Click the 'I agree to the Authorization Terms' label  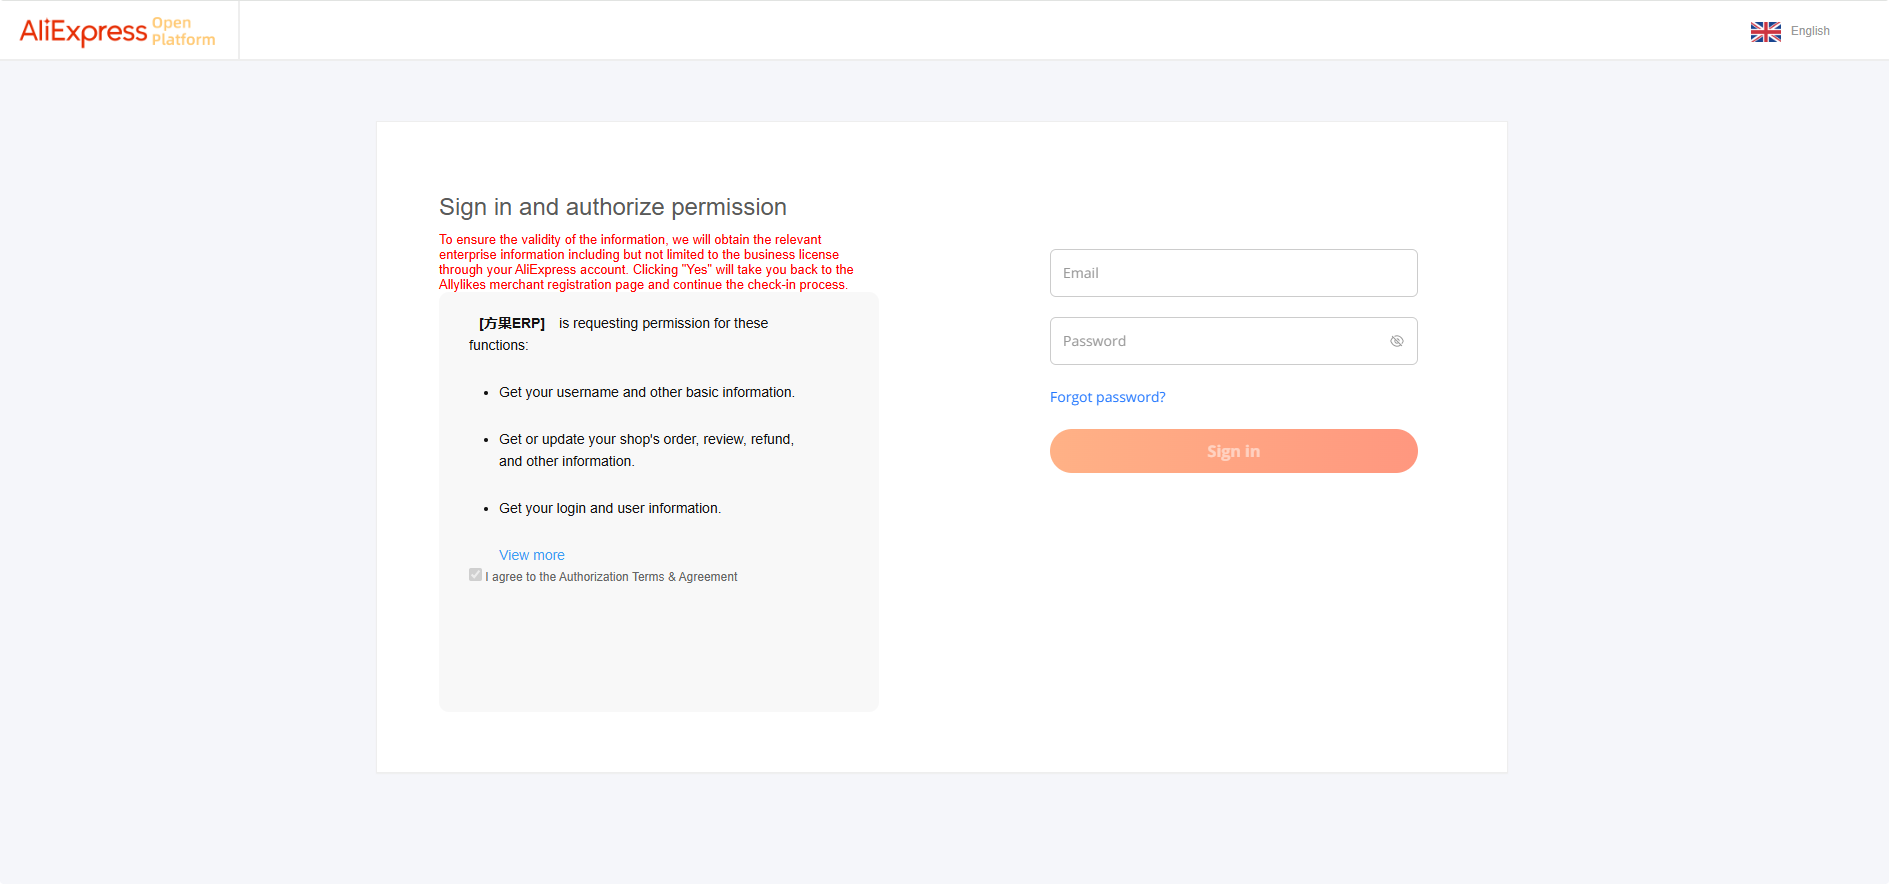pyautogui.click(x=613, y=577)
